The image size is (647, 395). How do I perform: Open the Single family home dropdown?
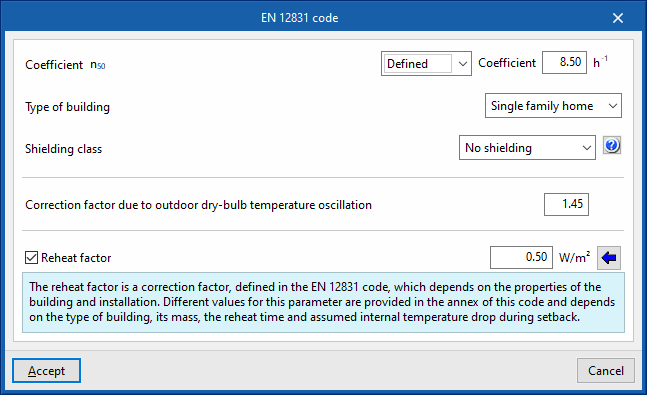click(x=553, y=106)
